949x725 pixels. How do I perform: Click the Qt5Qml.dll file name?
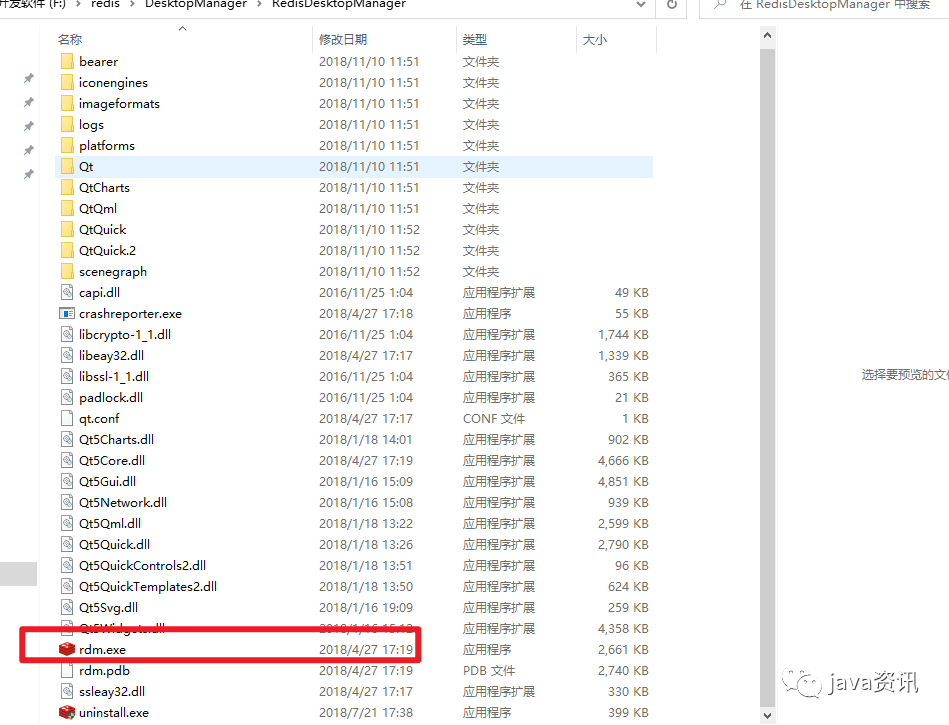pos(110,523)
